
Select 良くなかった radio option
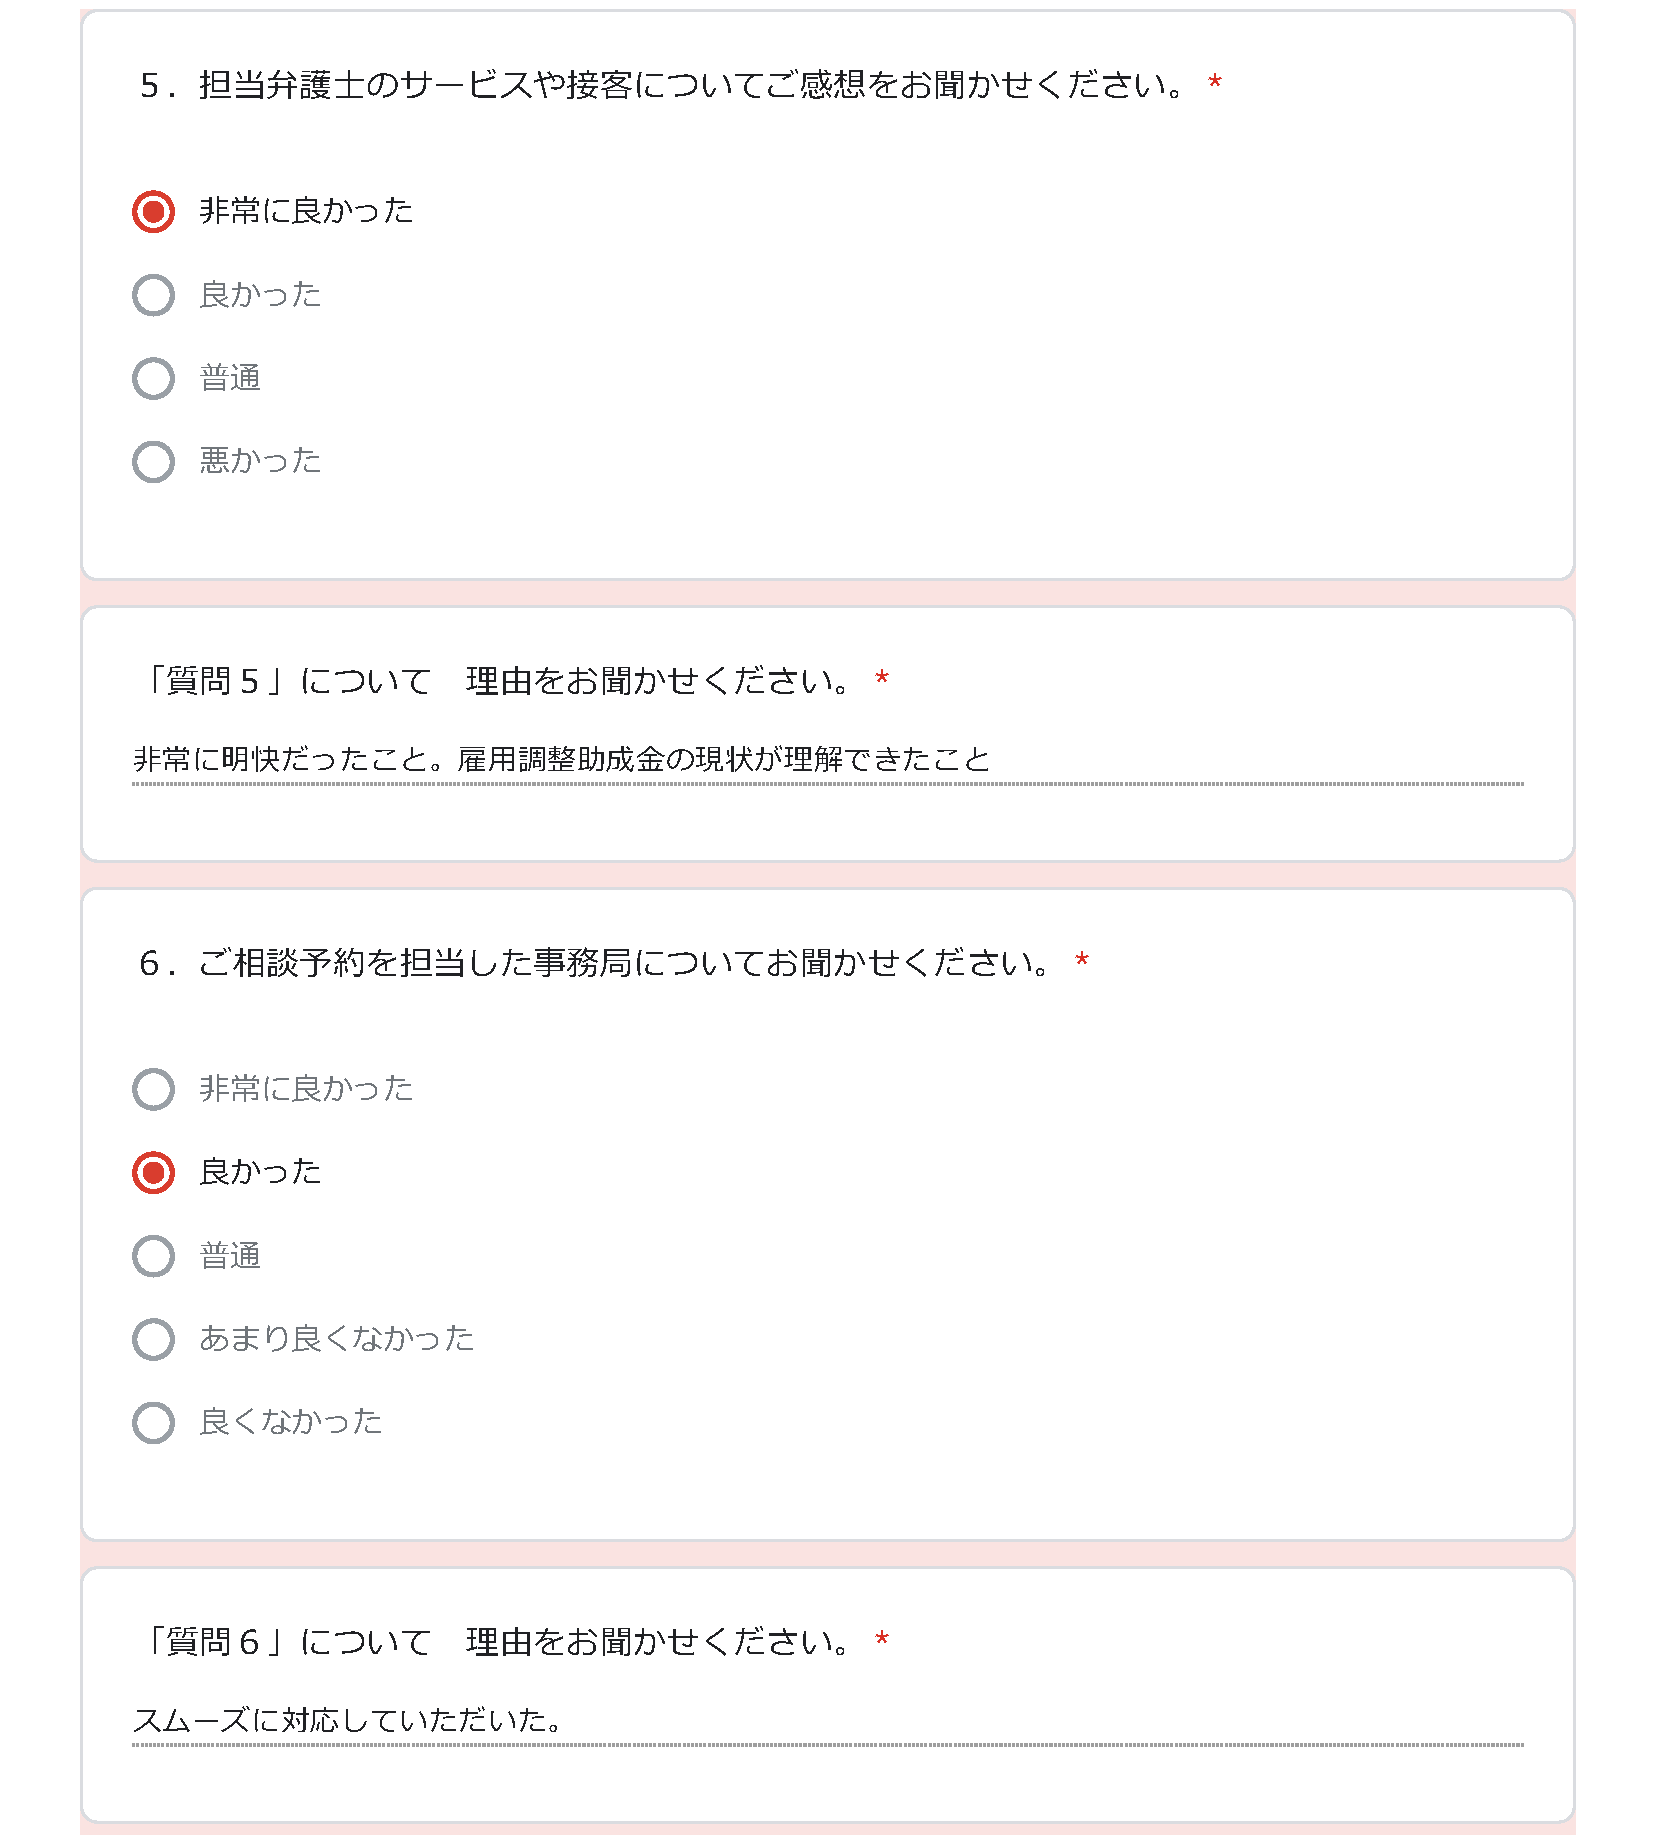[x=153, y=1422]
